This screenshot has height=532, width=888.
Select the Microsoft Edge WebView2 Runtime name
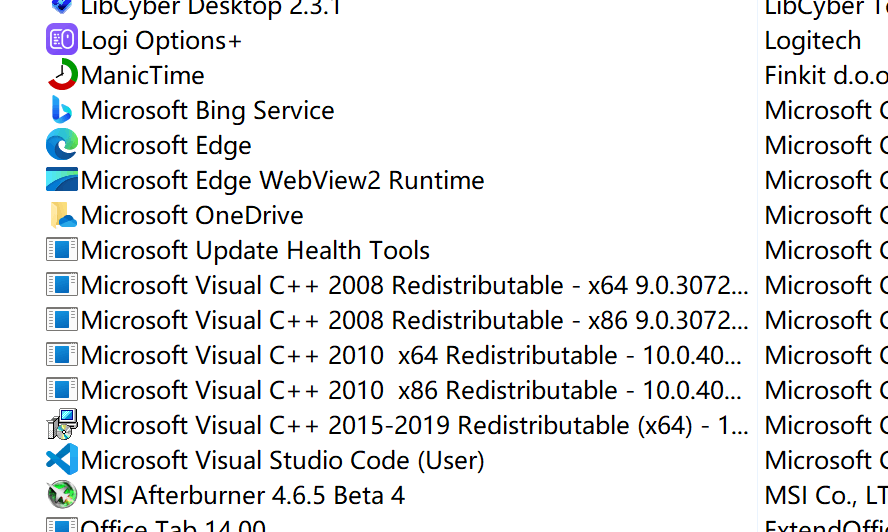(283, 180)
